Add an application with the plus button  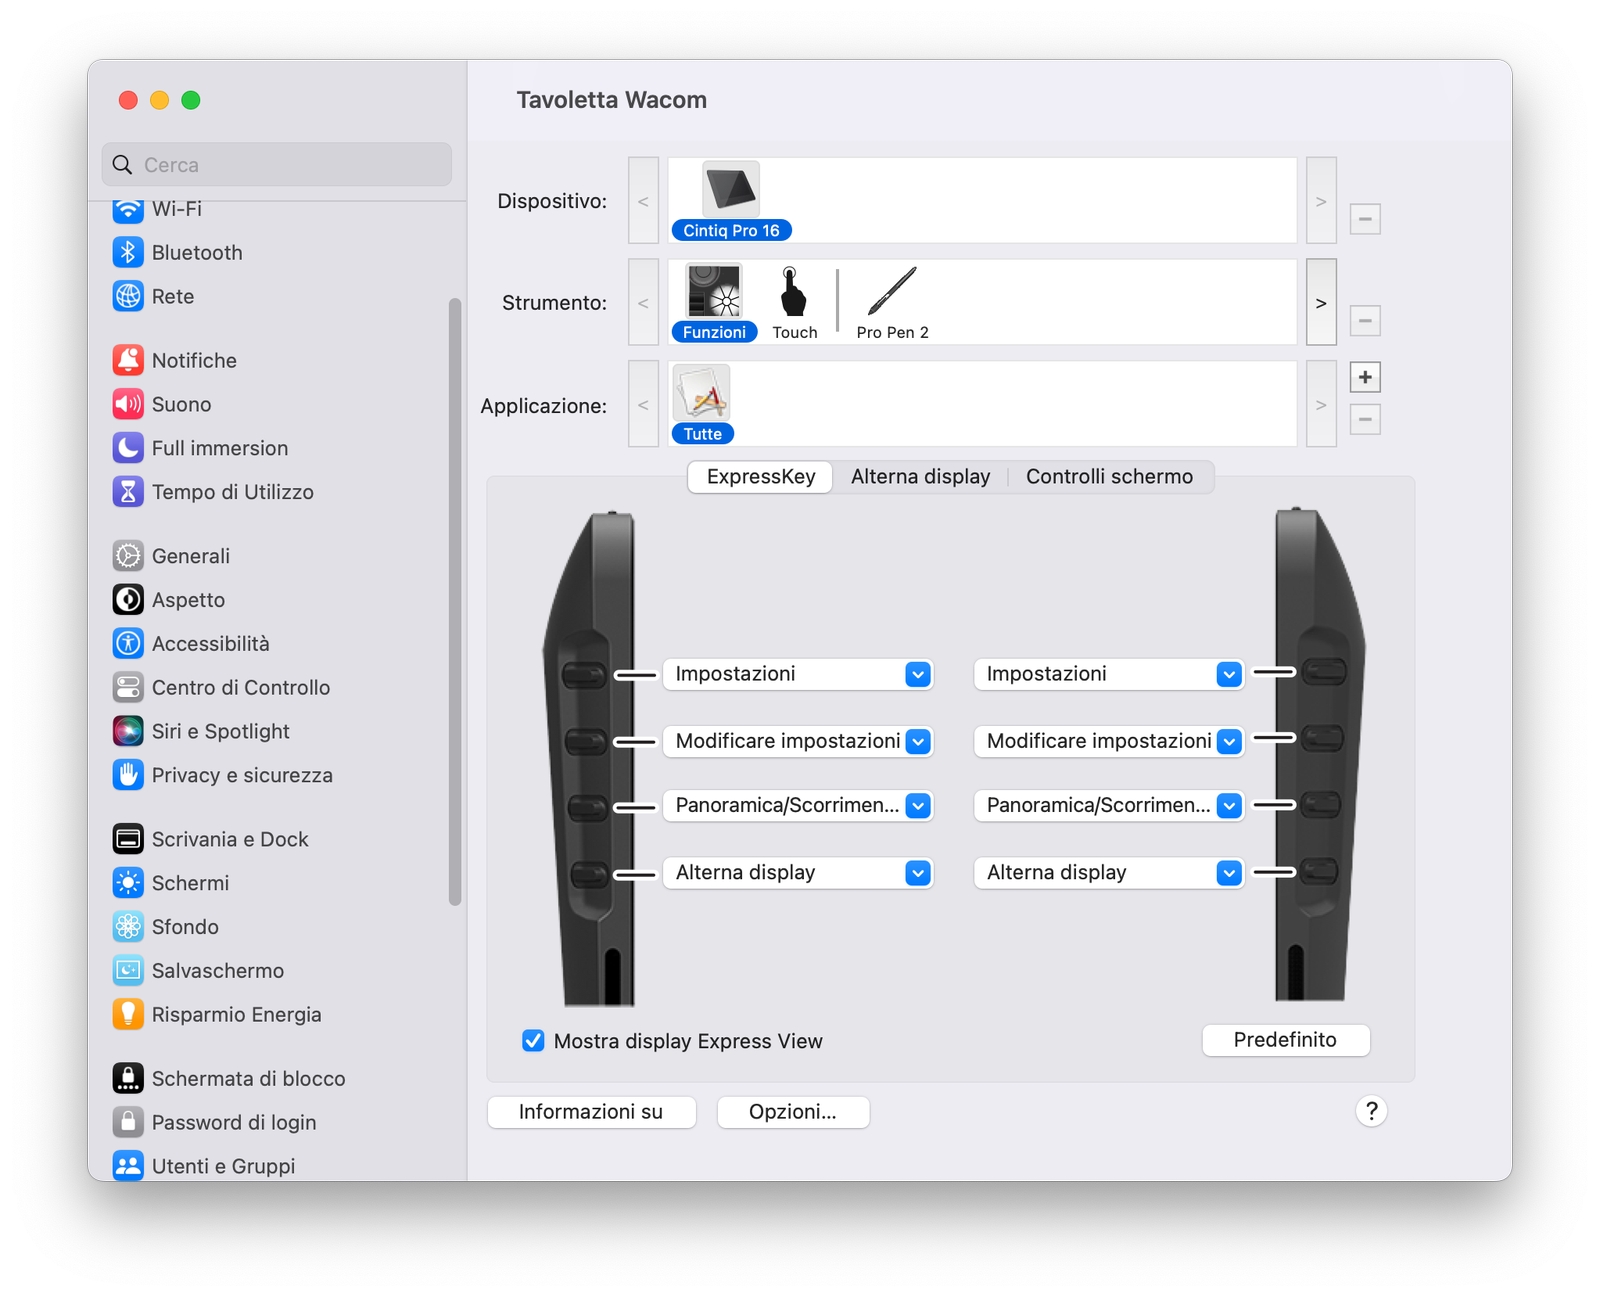tap(1365, 377)
